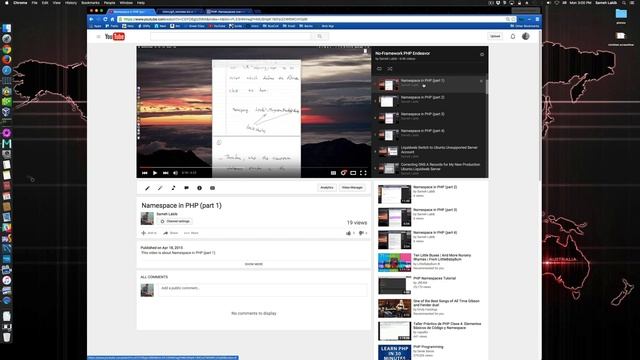Open the More actions menu under the video
This screenshot has width=640, height=360.
[x=191, y=233]
